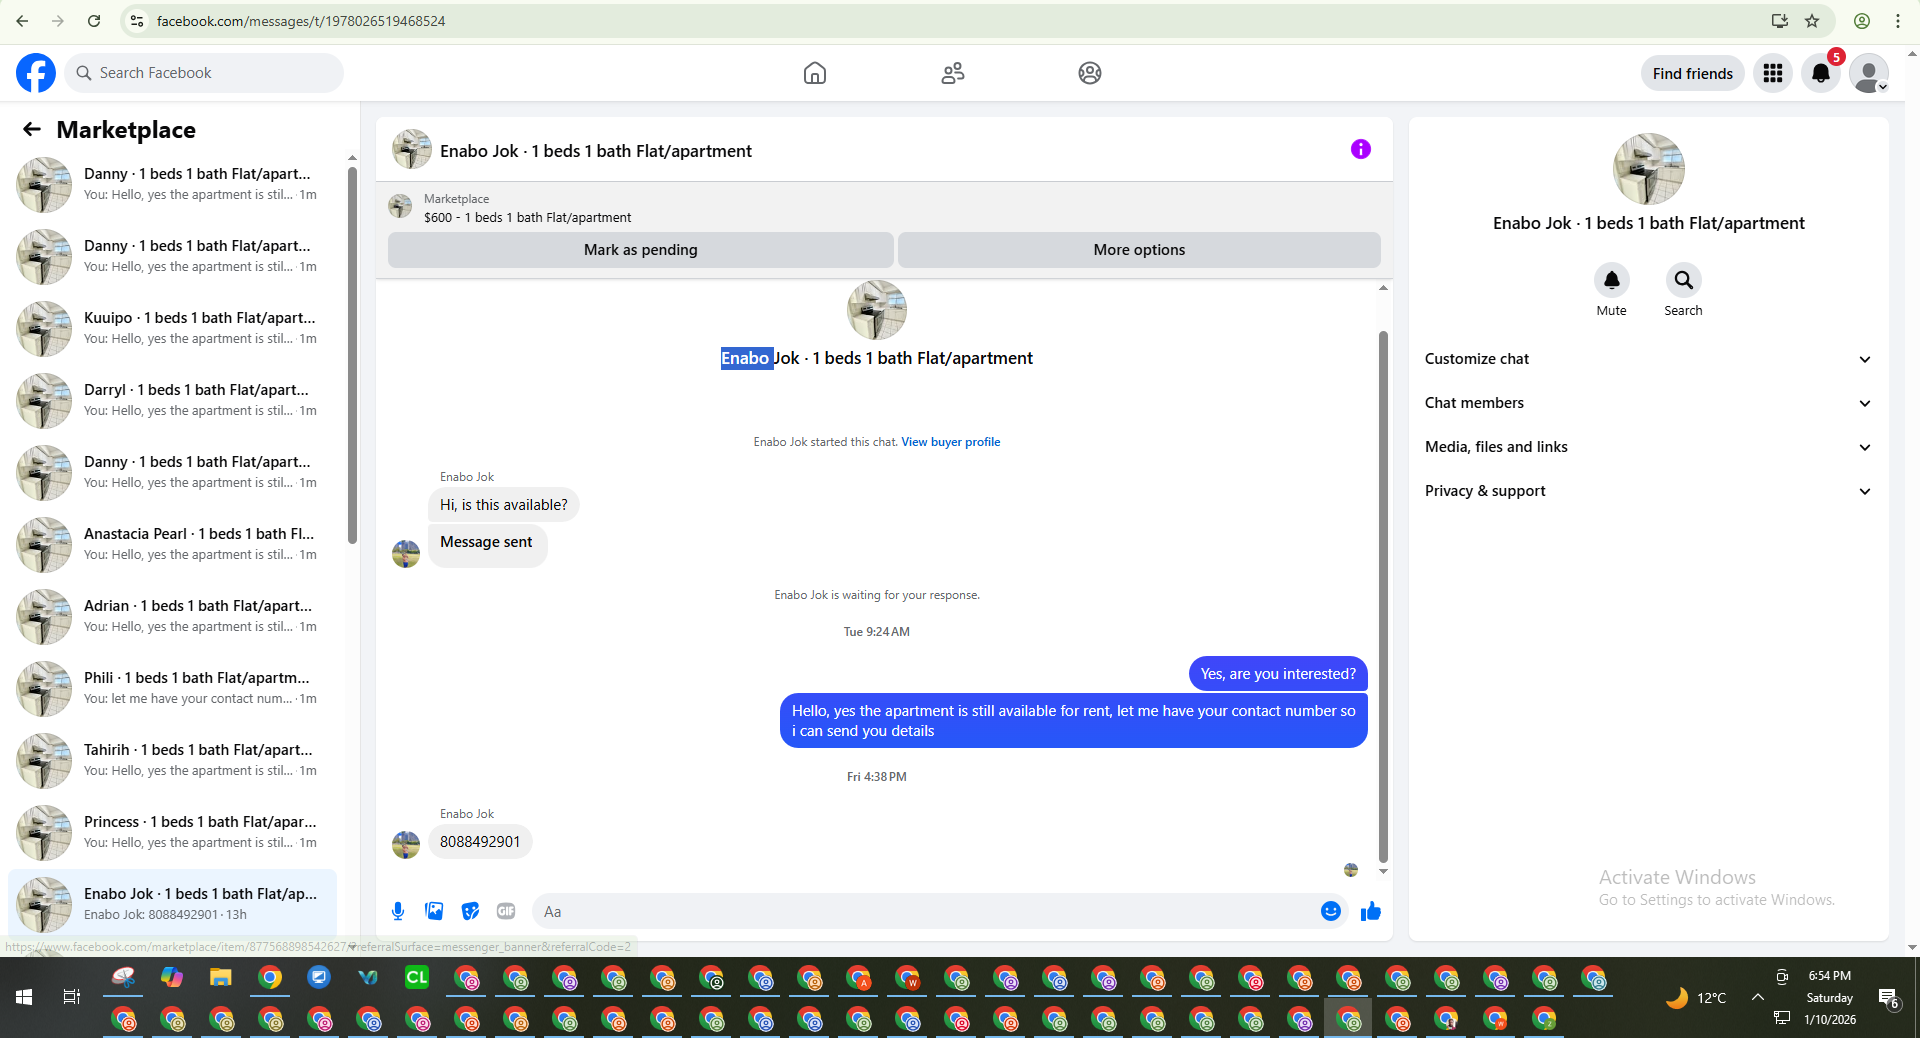Open the Tahirih conversation in the list
1920x1038 pixels.
click(x=172, y=760)
